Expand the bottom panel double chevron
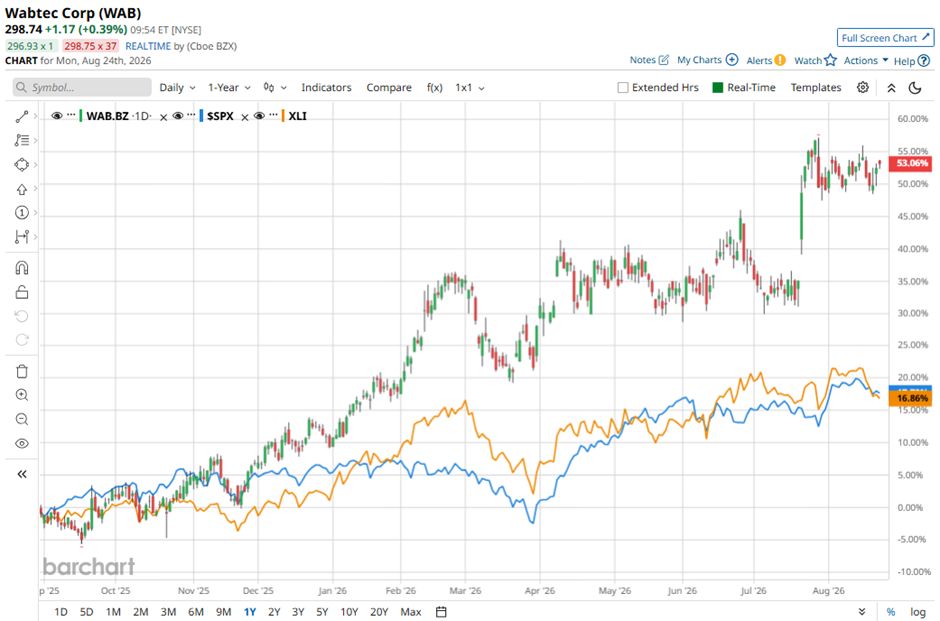 [862, 612]
